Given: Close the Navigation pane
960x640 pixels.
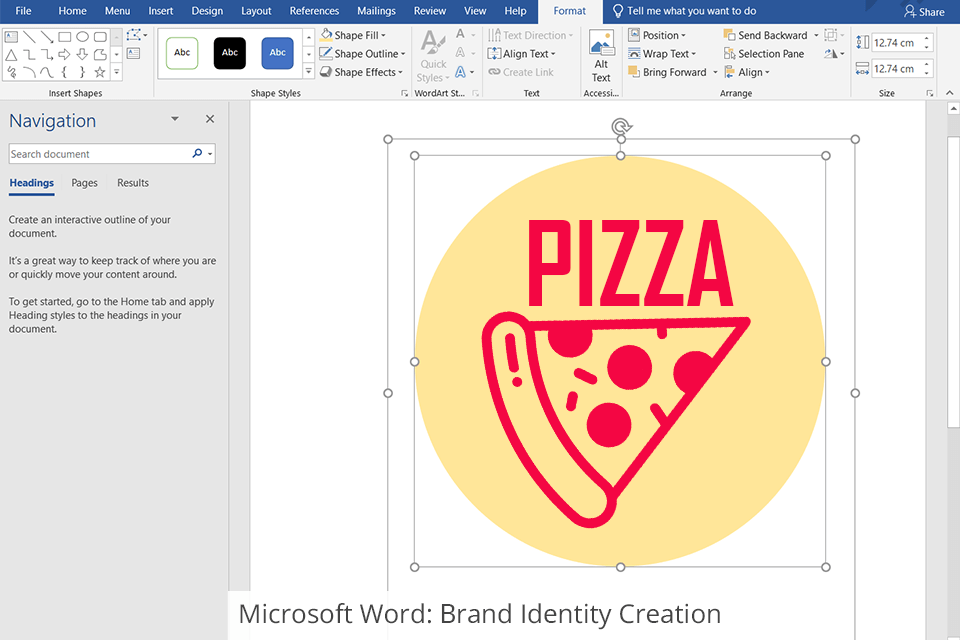Looking at the screenshot, I should tap(210, 119).
